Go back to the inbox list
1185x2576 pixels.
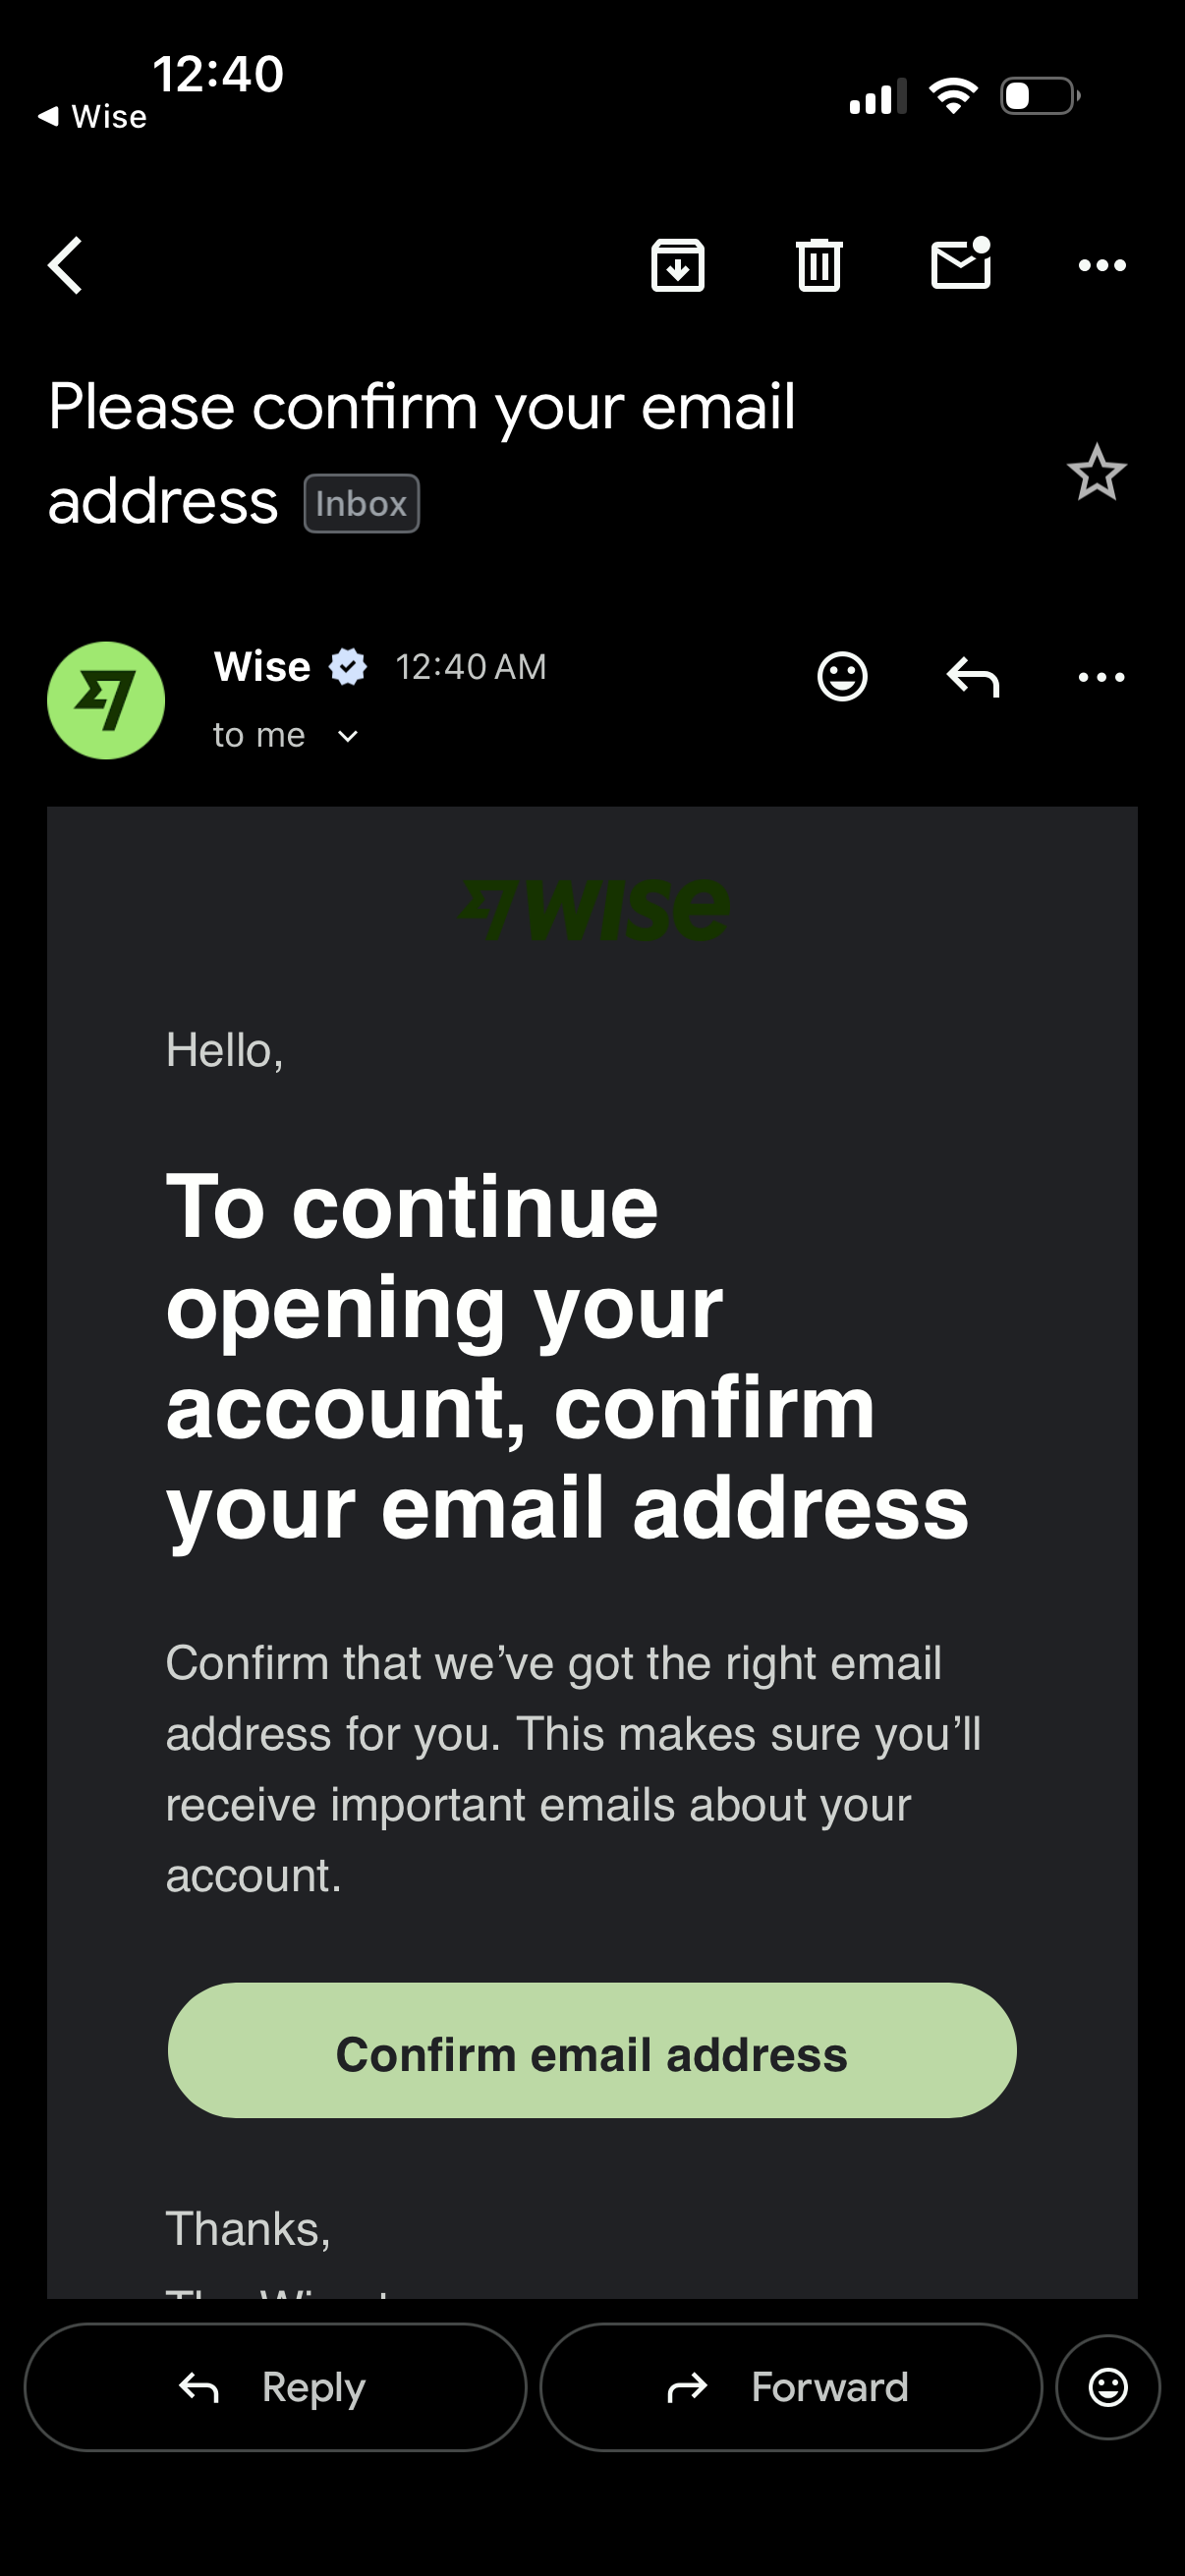[x=66, y=266]
